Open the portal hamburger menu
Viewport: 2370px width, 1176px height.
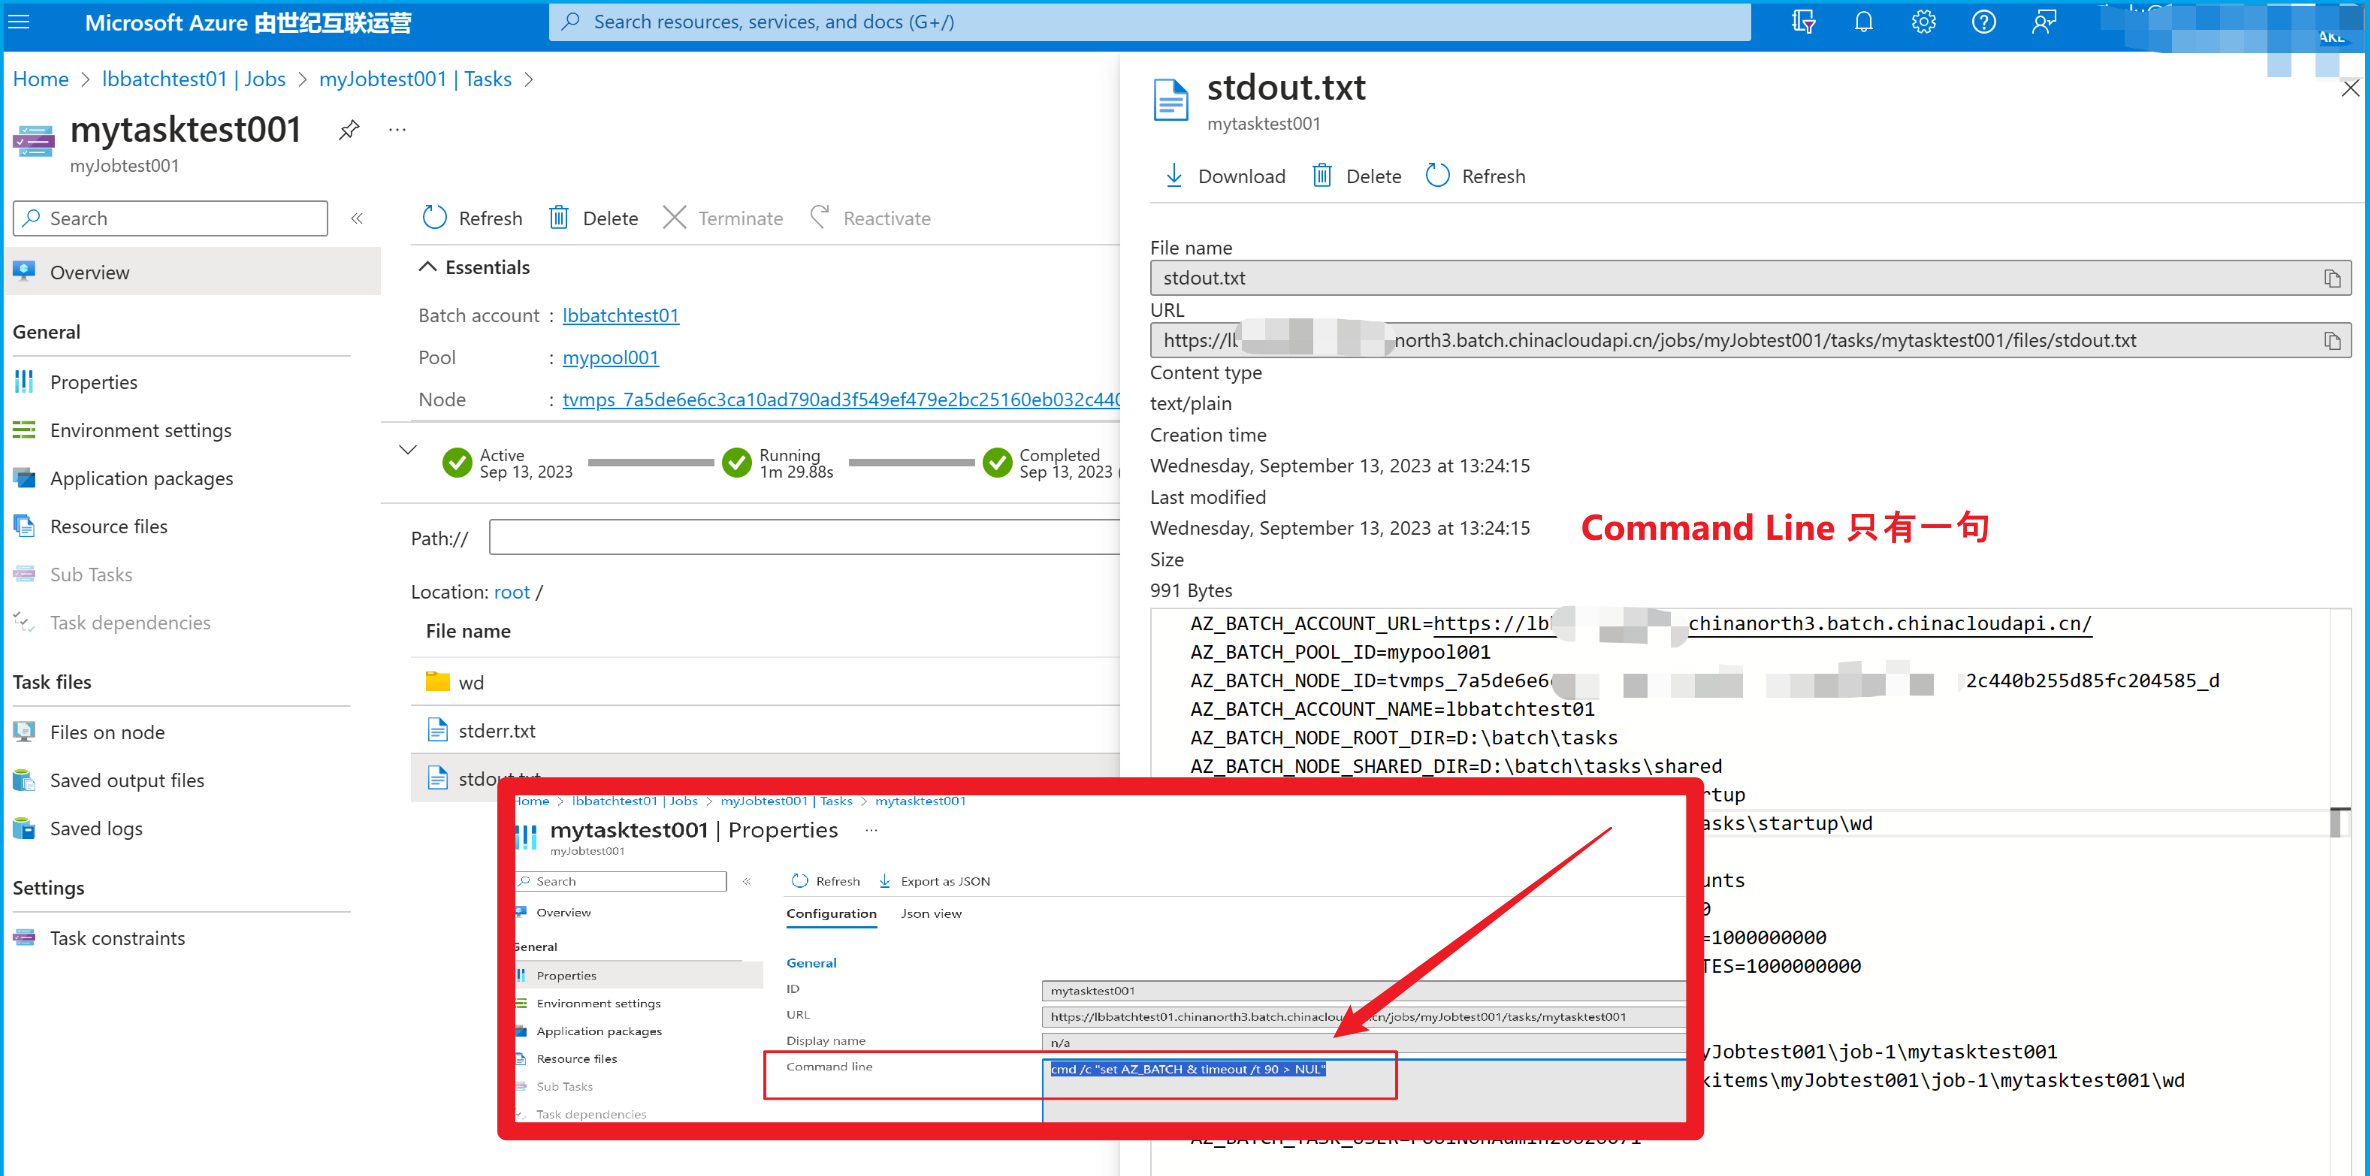[19, 22]
